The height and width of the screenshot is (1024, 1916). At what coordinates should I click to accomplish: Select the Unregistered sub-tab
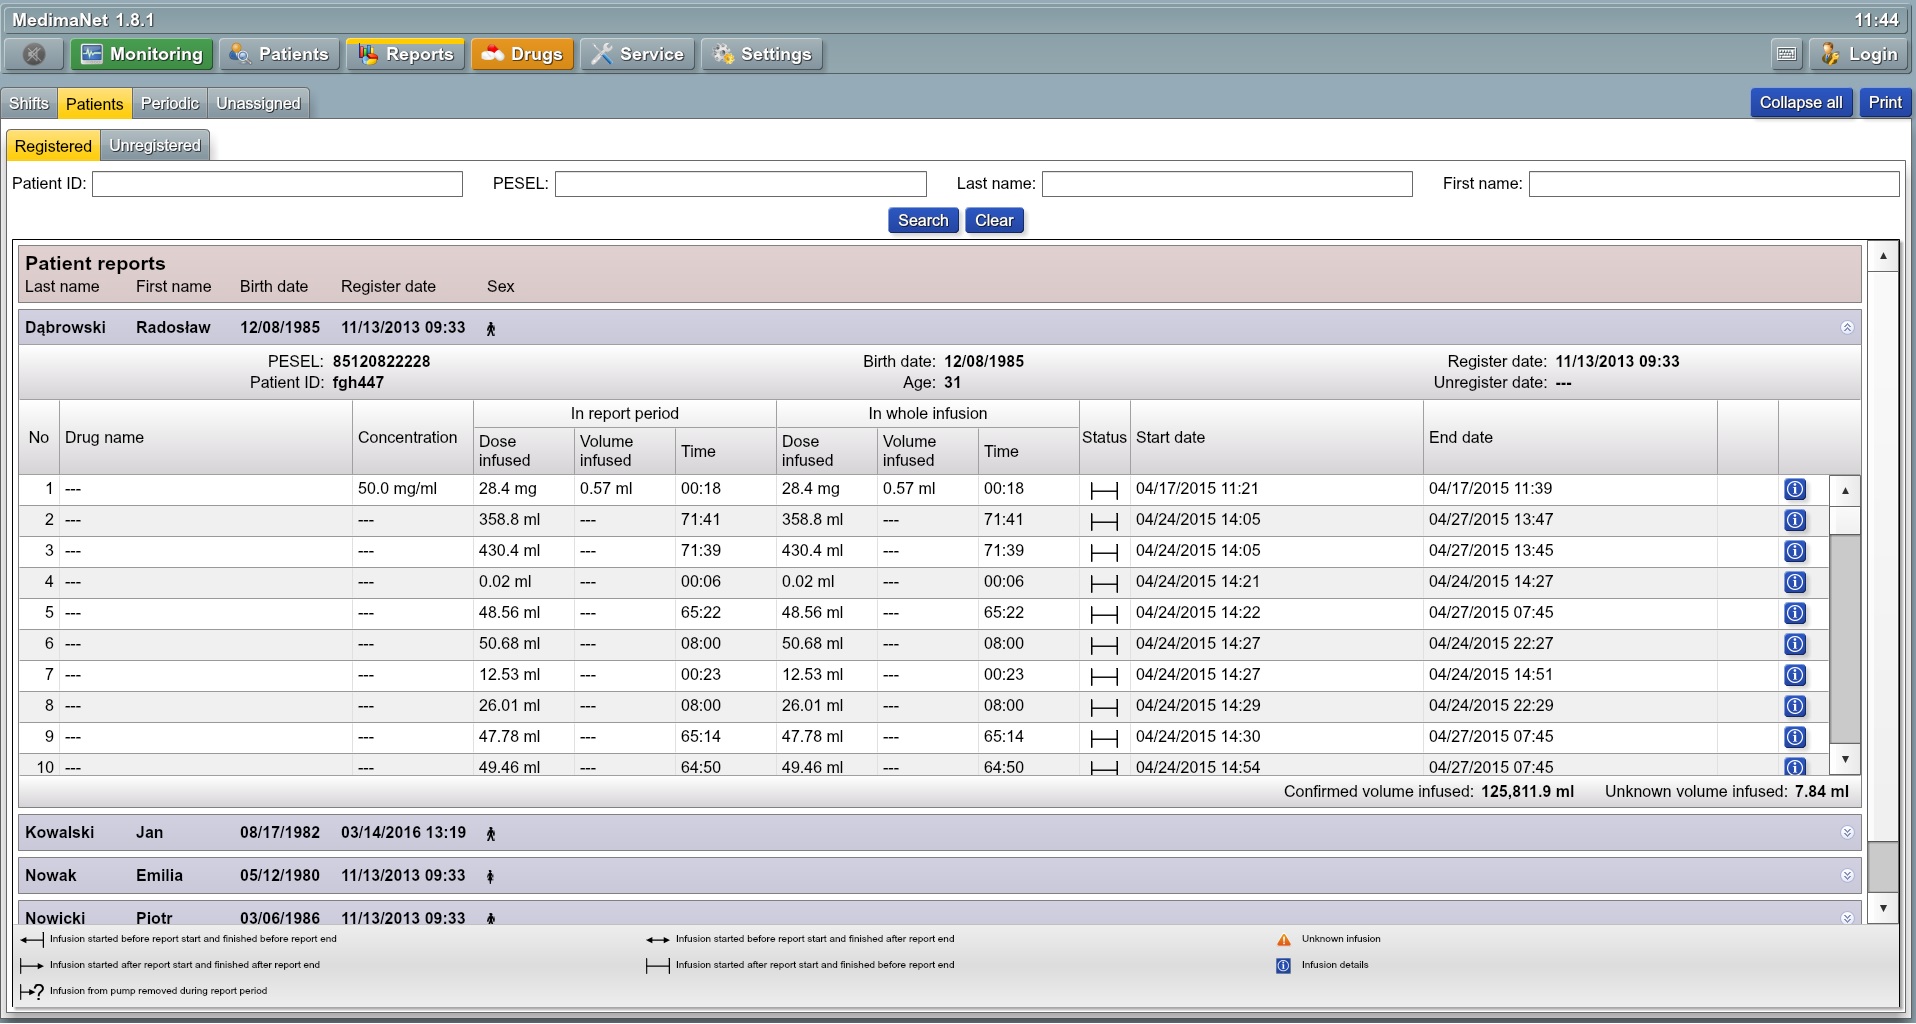[x=155, y=145]
